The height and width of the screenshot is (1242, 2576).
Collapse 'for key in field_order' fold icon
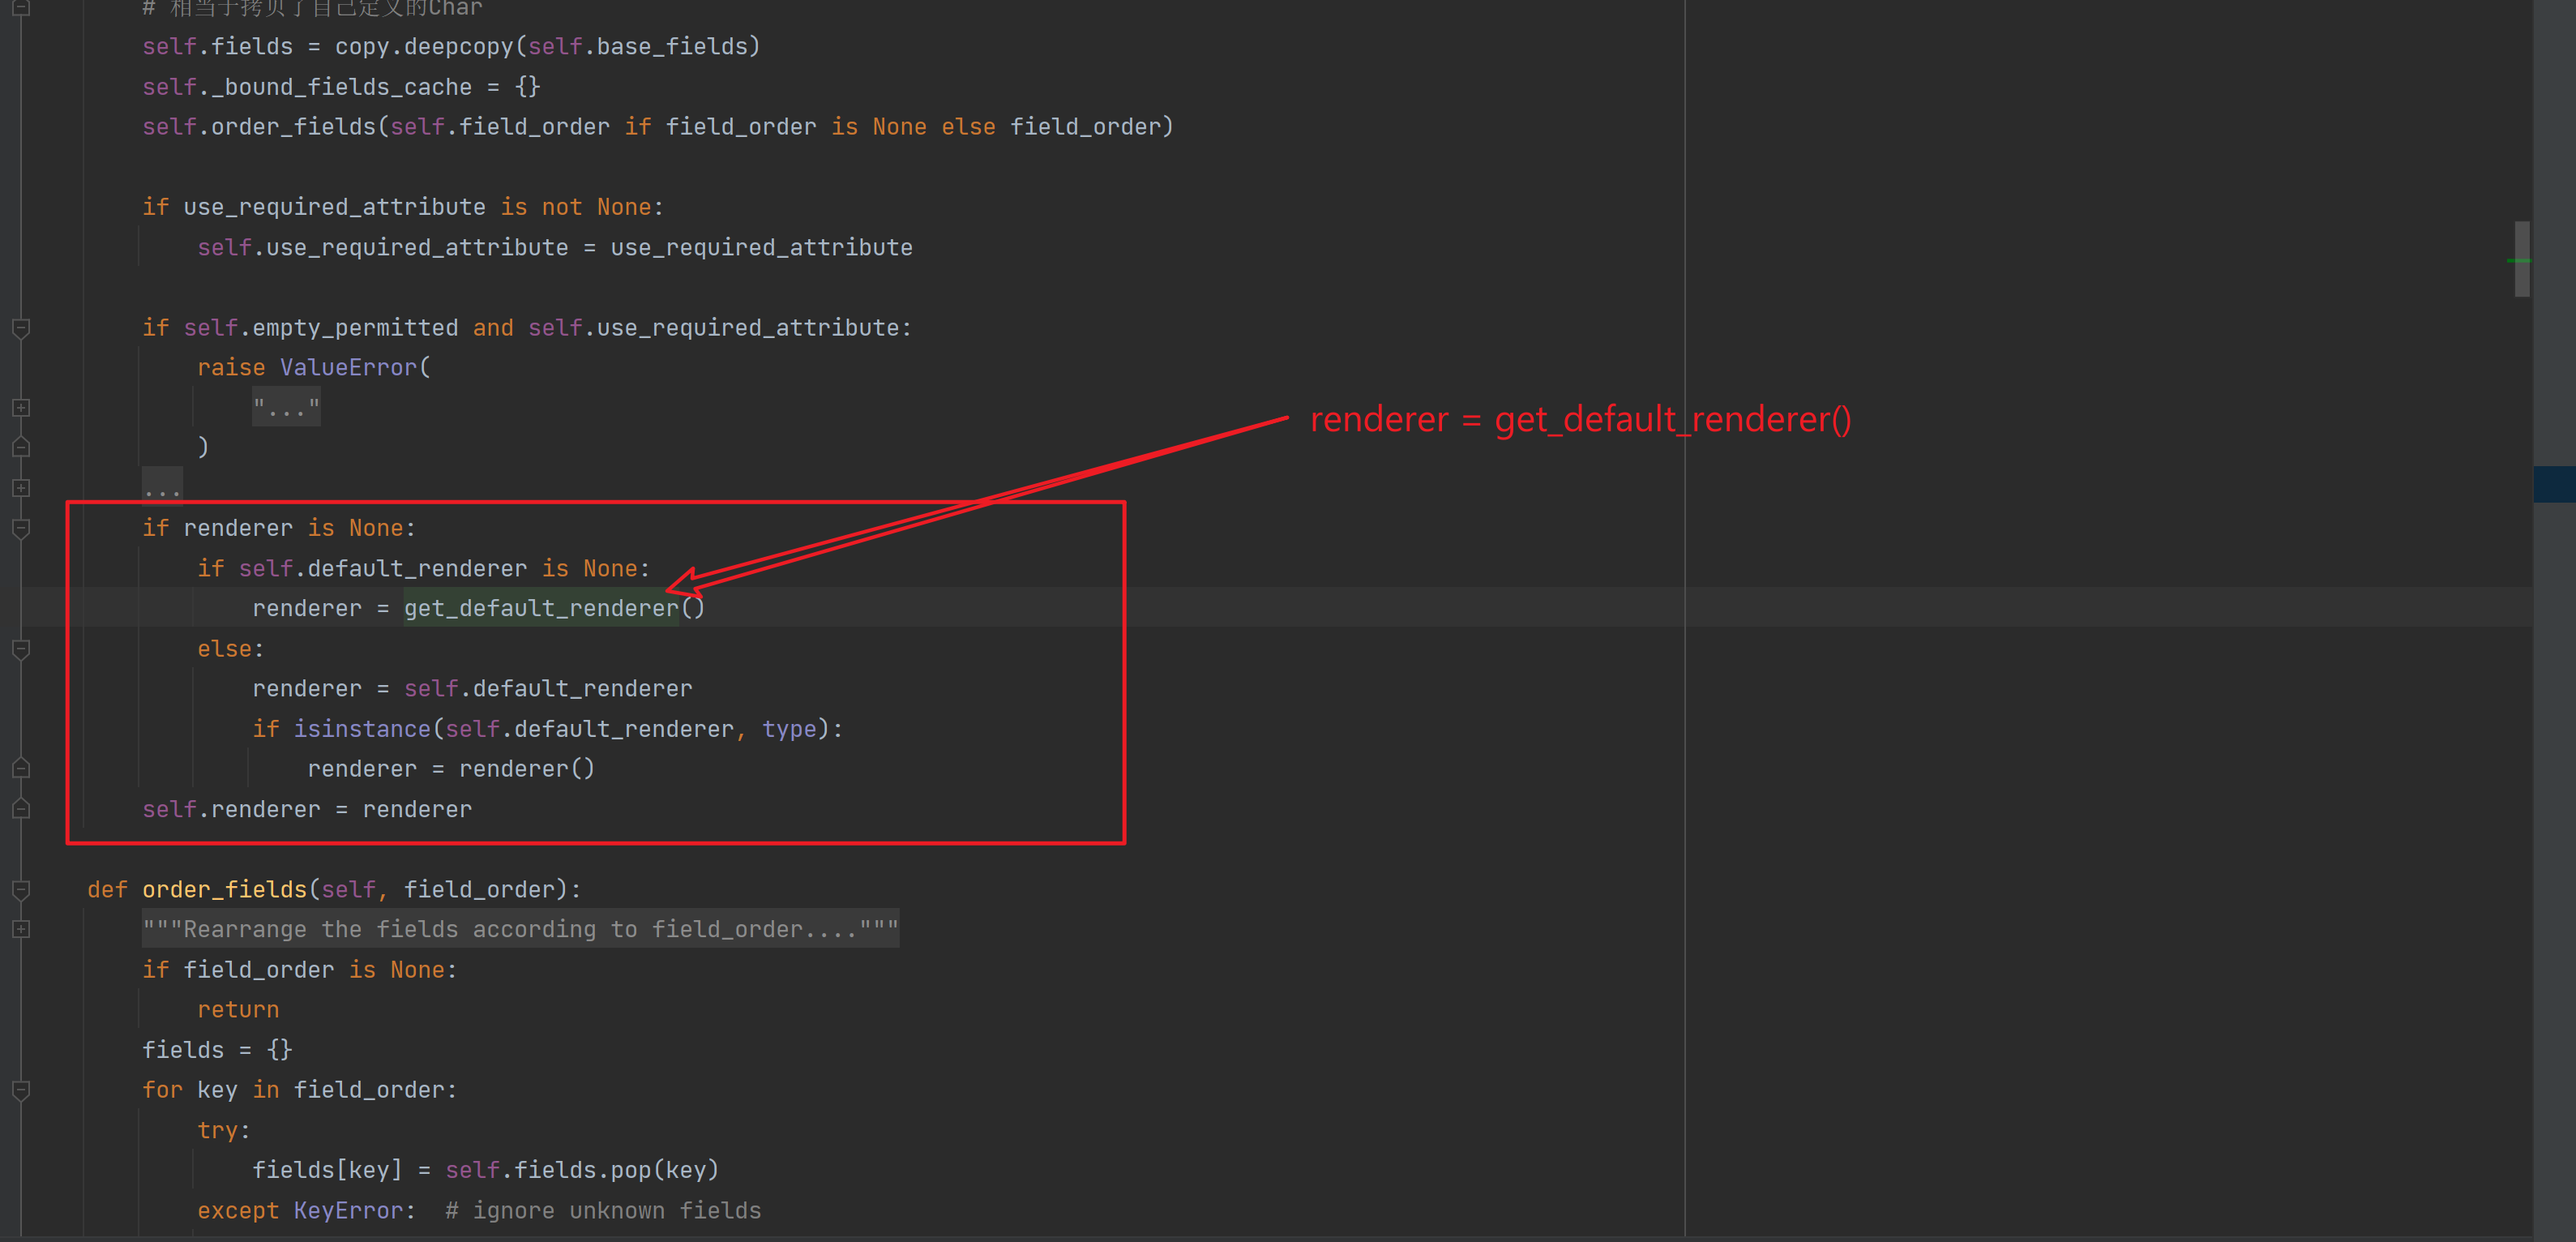point(21,1090)
